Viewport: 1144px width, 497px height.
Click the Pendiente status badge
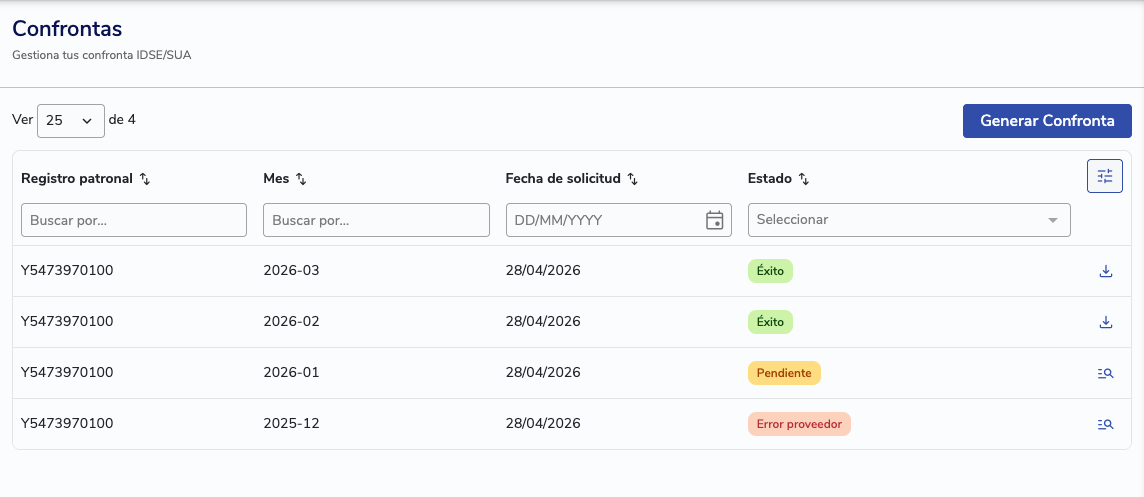(x=783, y=373)
